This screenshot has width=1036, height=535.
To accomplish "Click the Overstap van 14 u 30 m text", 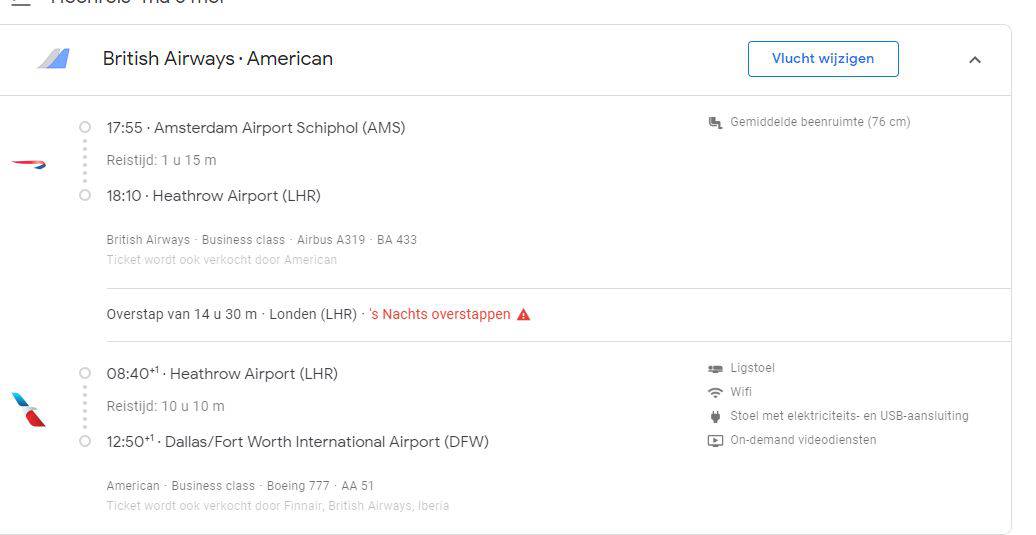I will (x=181, y=314).
